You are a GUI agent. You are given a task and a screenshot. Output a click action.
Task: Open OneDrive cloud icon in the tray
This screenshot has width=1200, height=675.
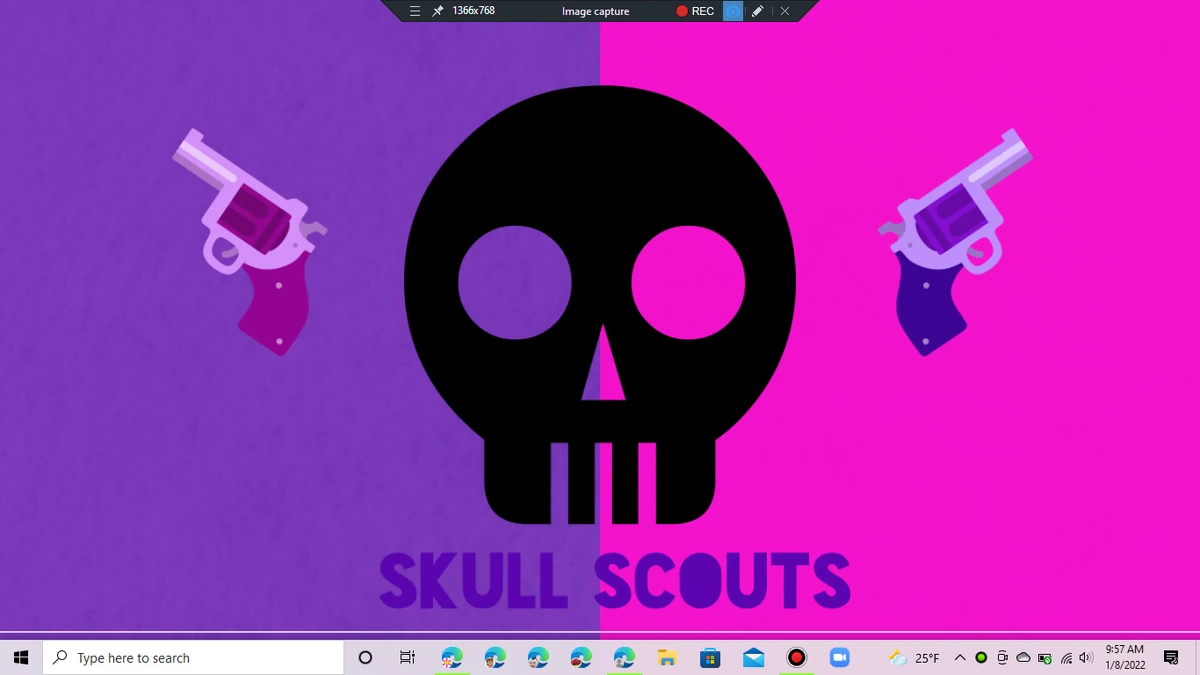(x=1023, y=657)
